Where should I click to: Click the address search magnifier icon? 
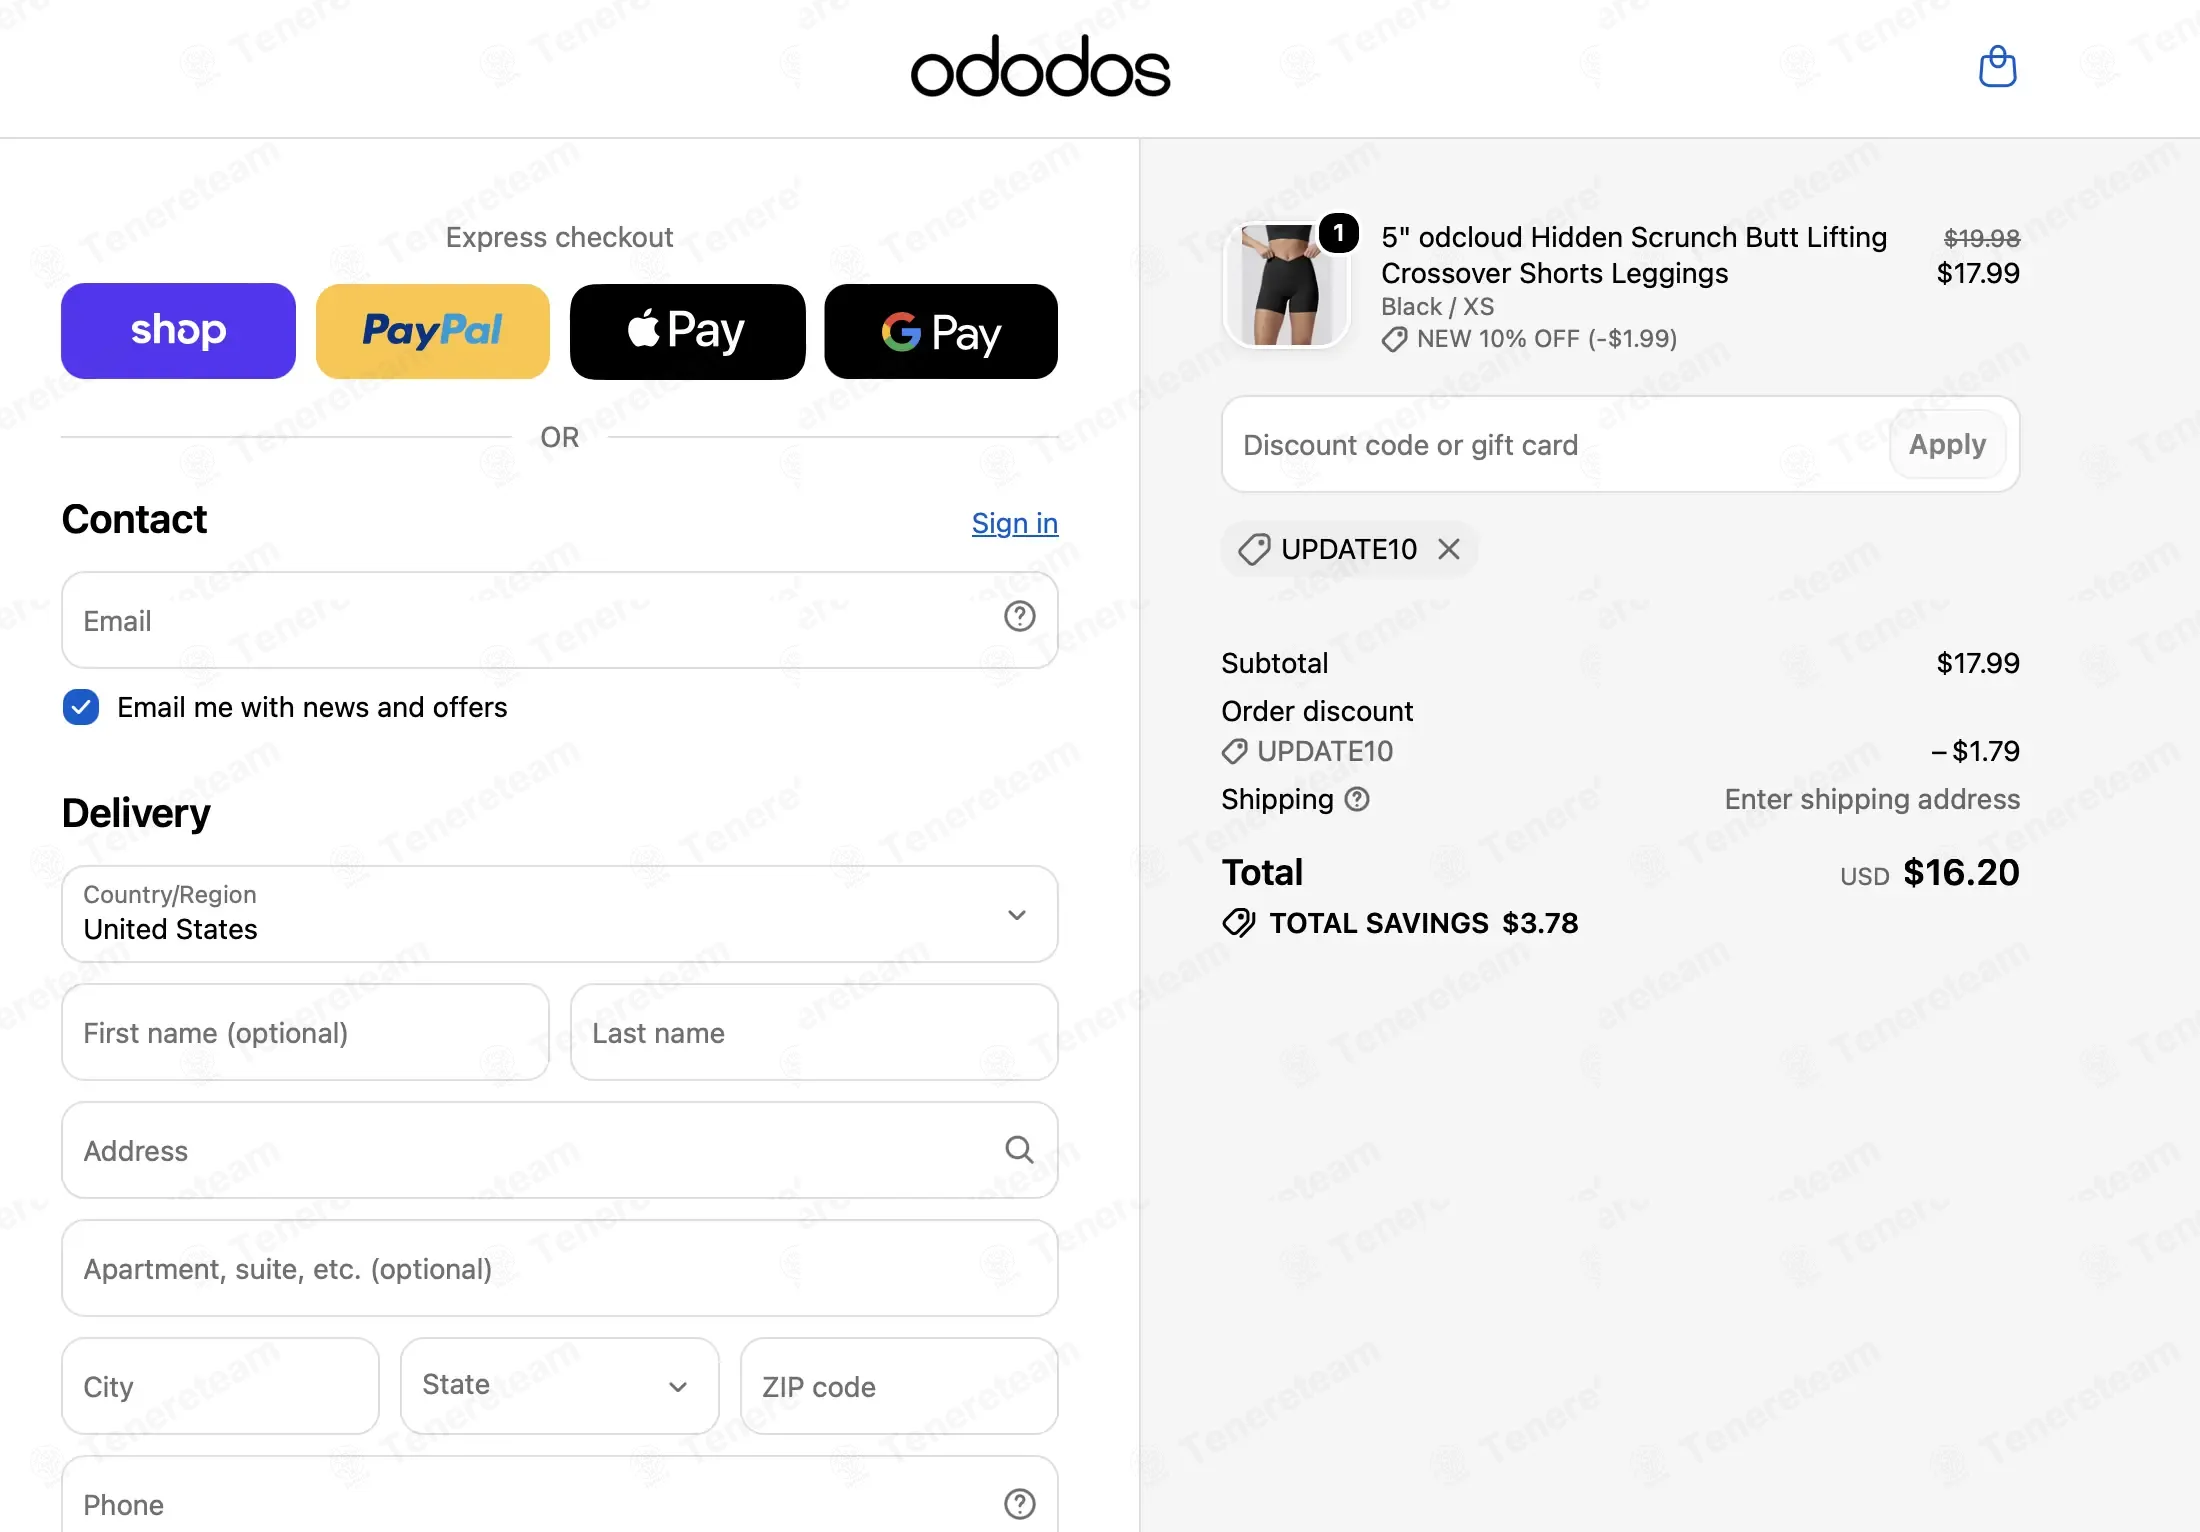click(x=1019, y=1149)
